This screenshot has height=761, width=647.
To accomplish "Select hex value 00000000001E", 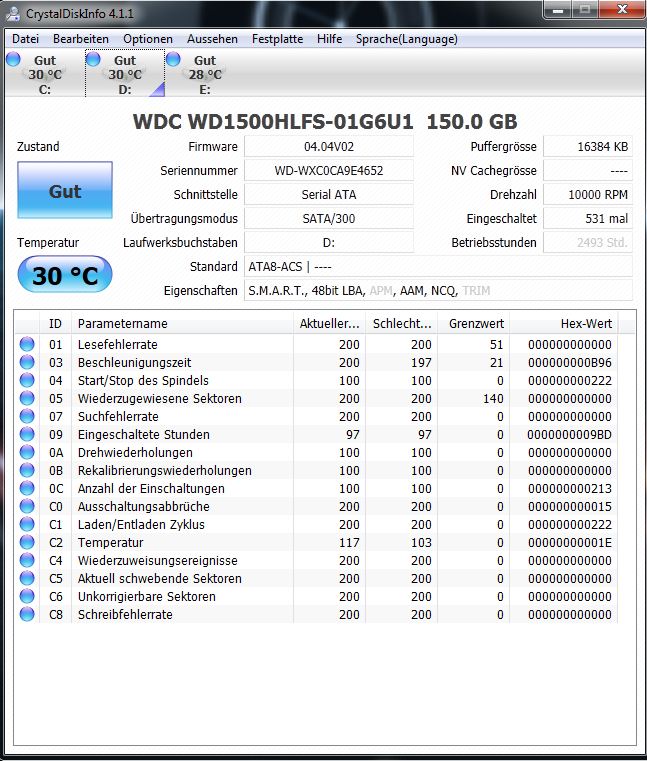I will pyautogui.click(x=570, y=543).
